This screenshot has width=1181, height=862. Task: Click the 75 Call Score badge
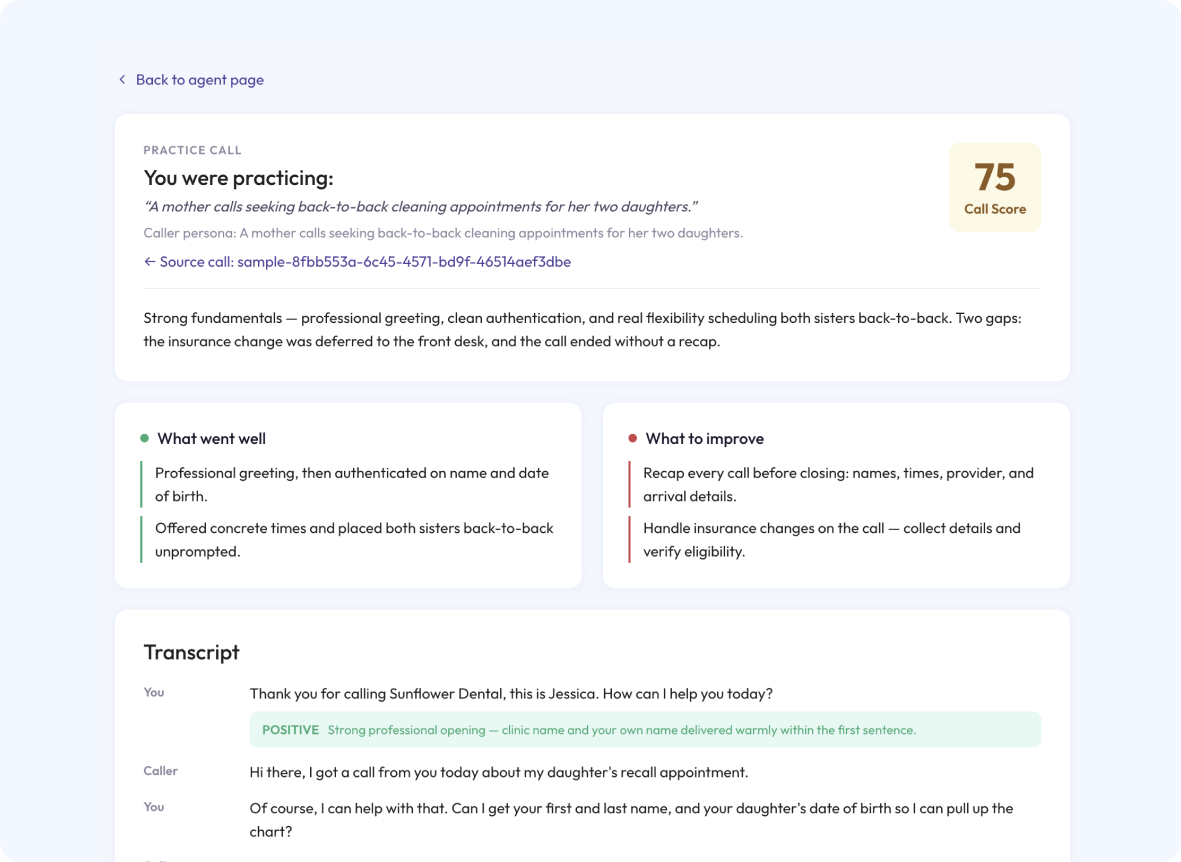click(x=995, y=187)
